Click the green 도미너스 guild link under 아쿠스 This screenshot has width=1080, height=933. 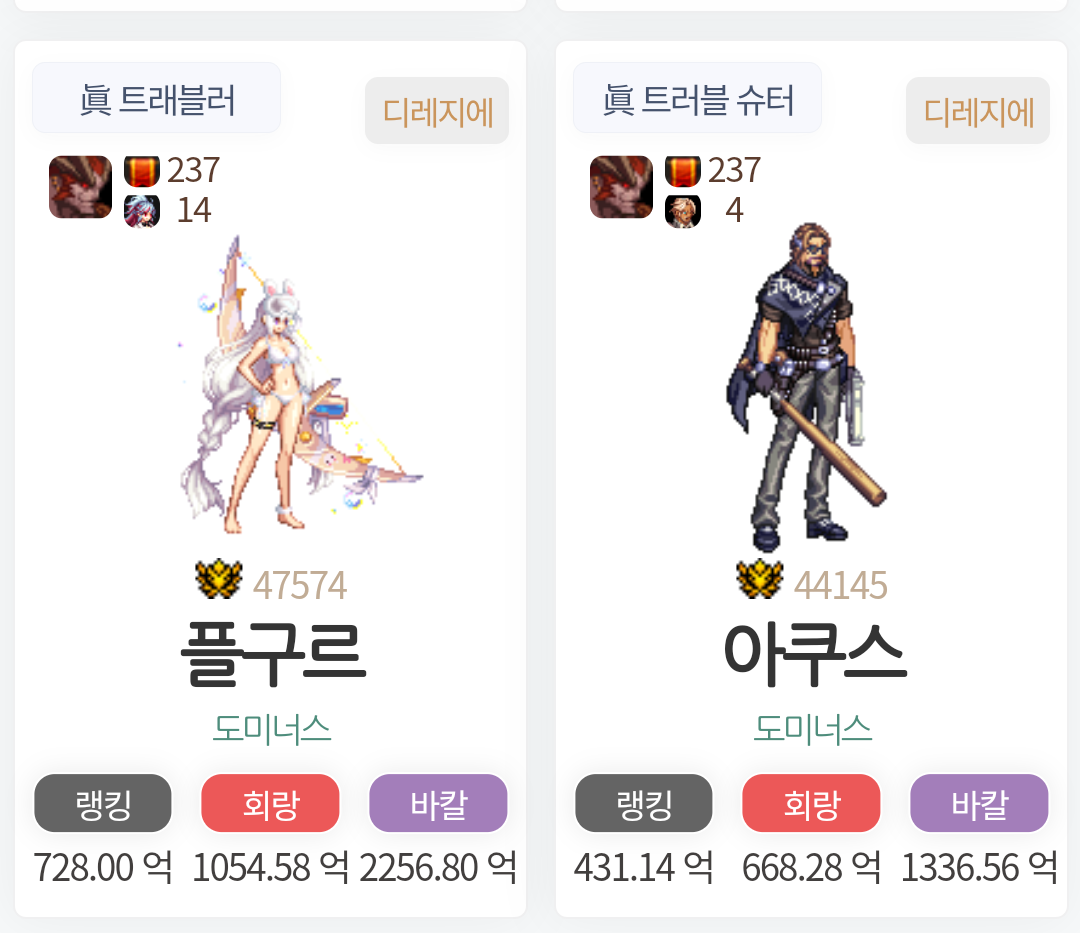coord(813,728)
